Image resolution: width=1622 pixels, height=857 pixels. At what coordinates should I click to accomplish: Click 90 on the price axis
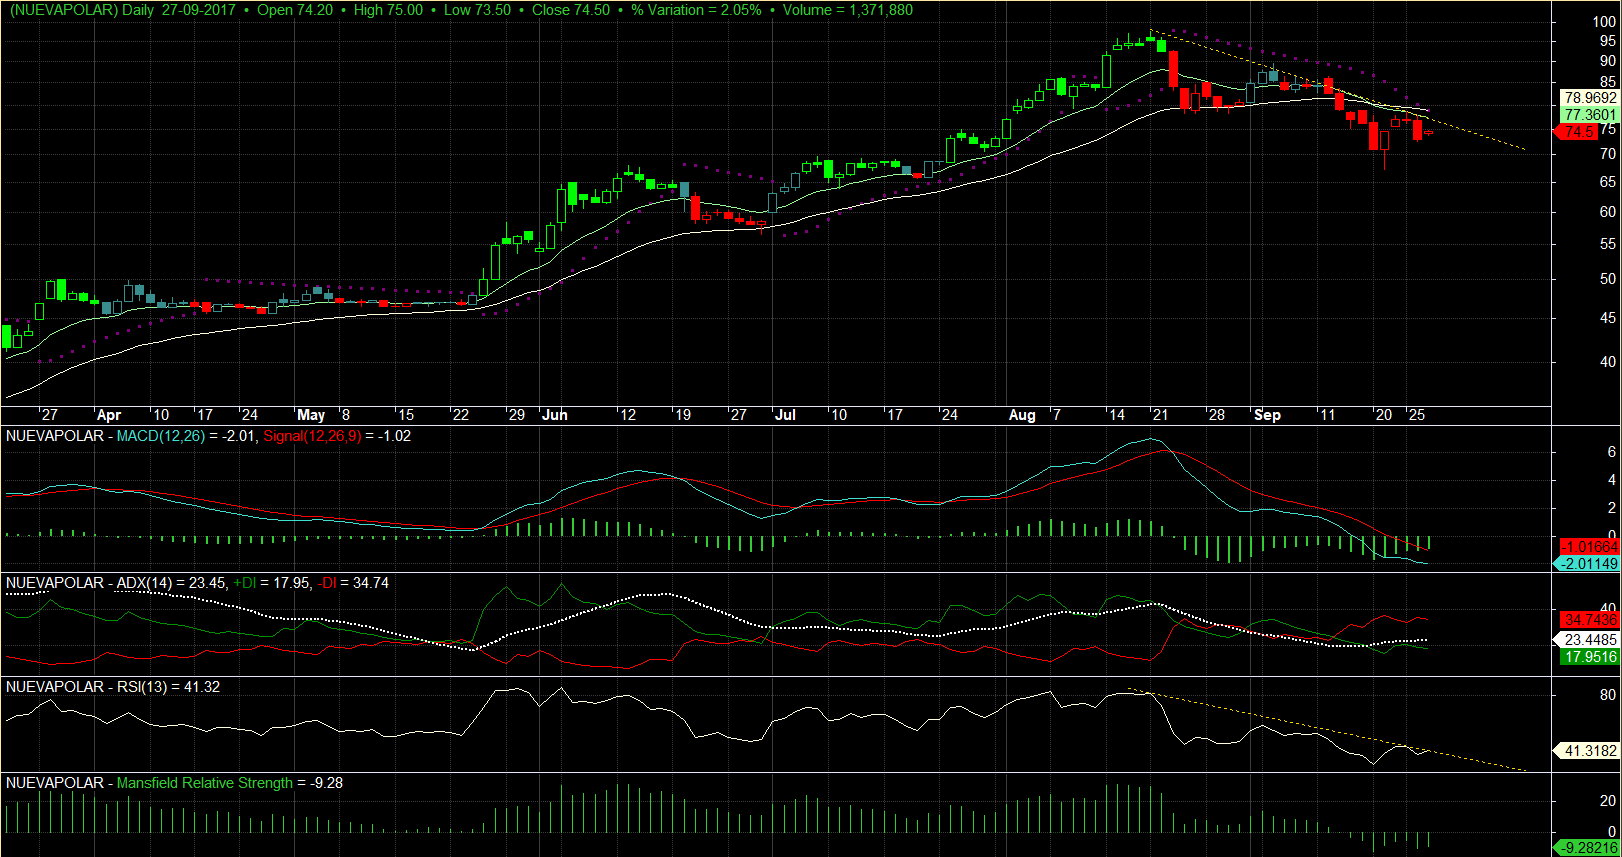click(1608, 61)
